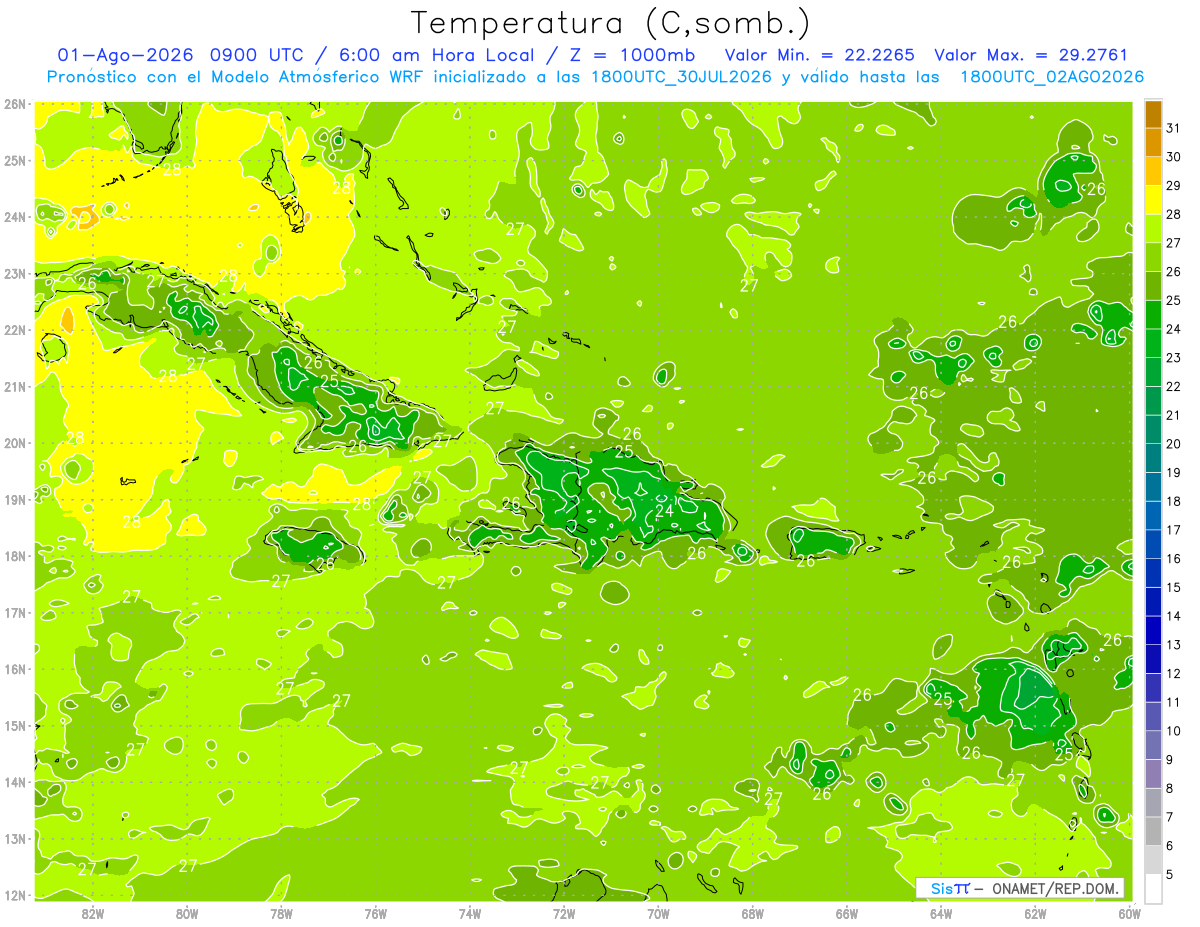Pick the brown colorbar swatch above 31

[x=1153, y=113]
